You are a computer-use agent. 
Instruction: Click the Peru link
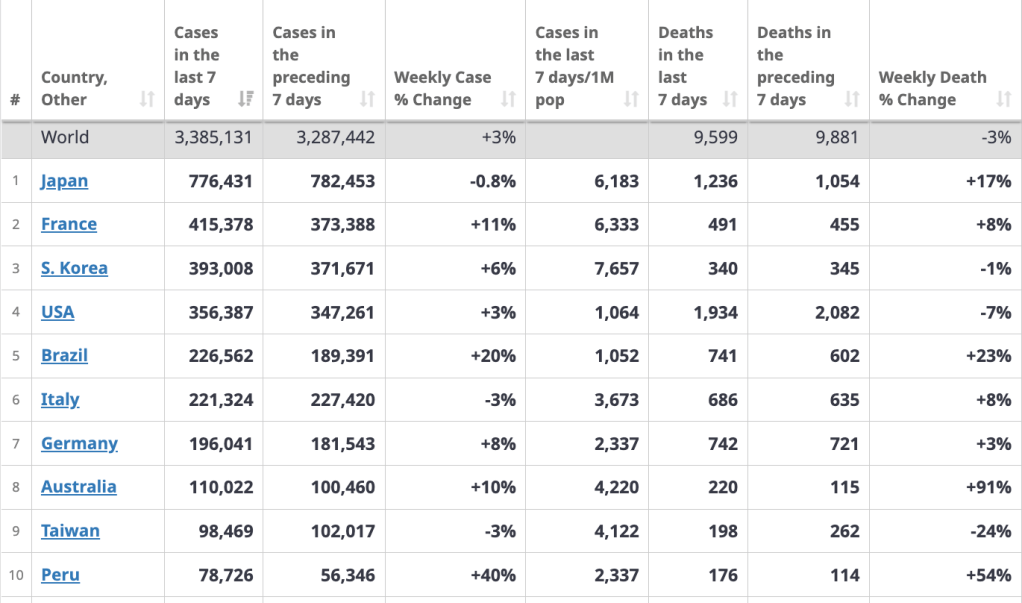[60, 575]
